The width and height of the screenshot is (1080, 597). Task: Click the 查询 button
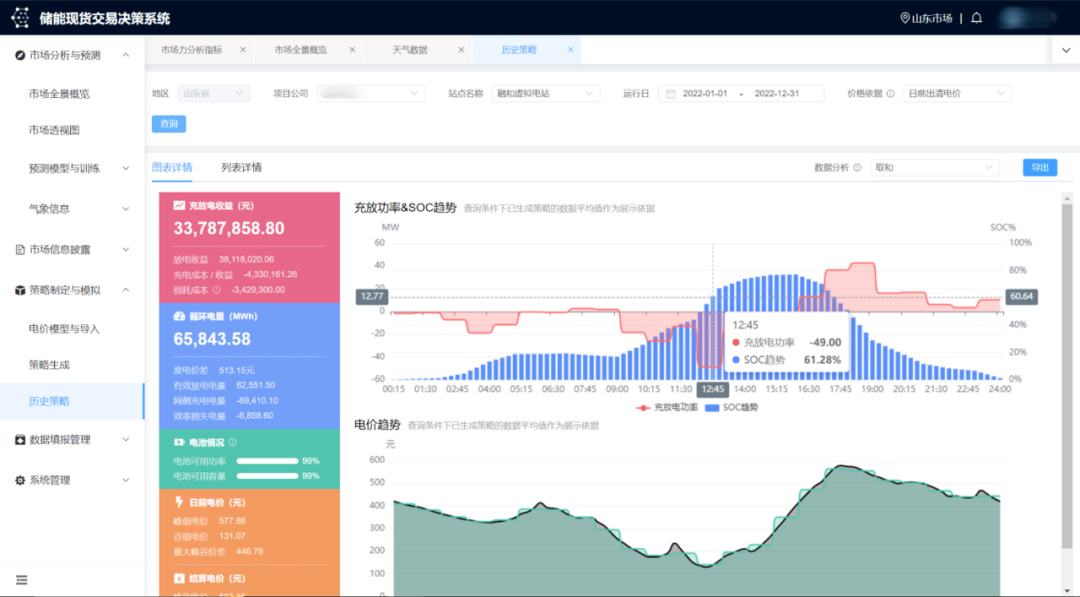pyautogui.click(x=169, y=124)
